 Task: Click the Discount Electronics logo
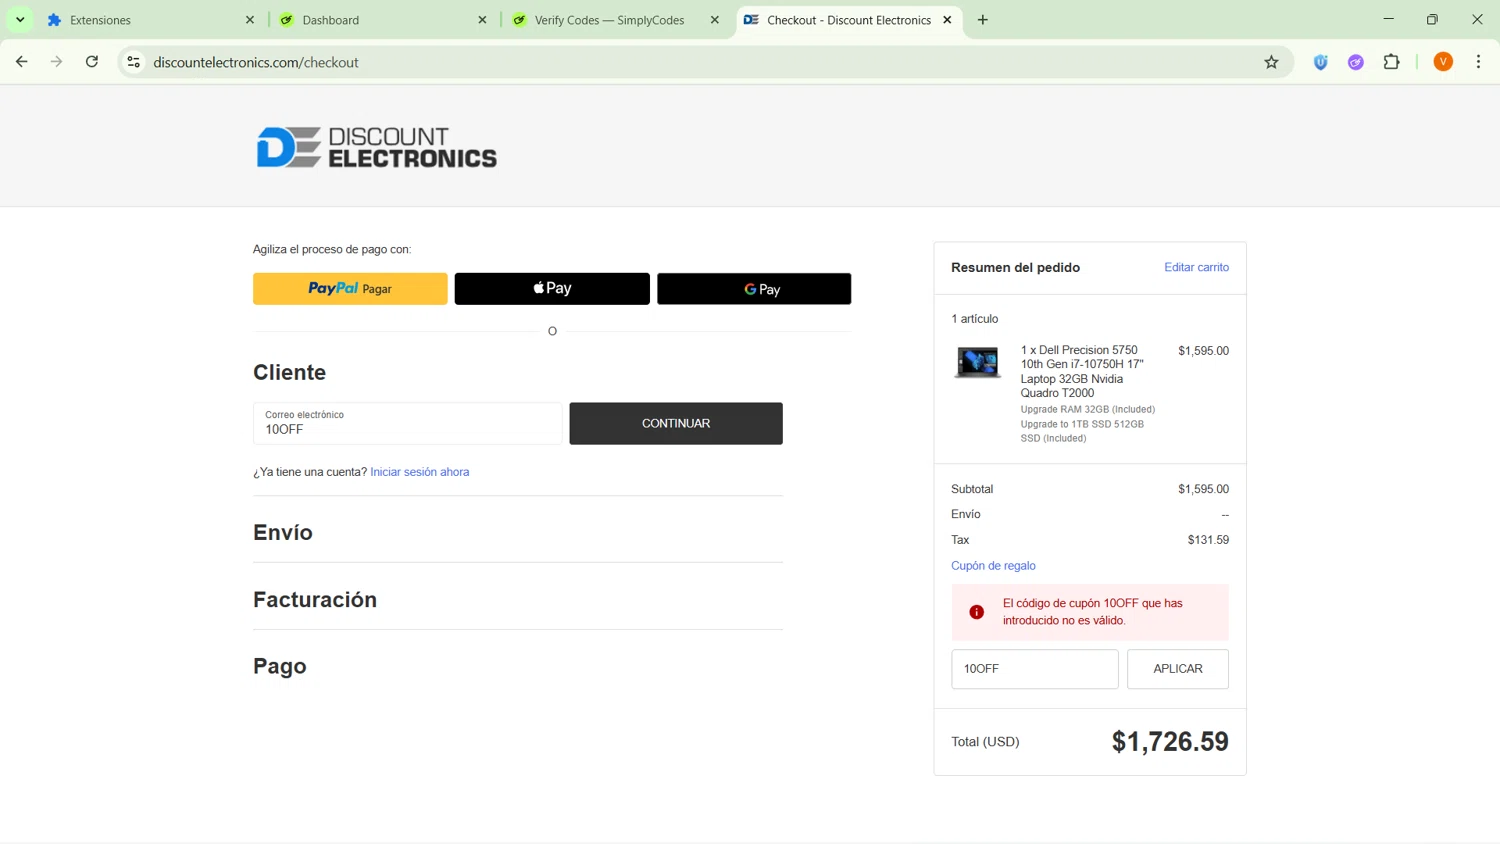pos(376,147)
